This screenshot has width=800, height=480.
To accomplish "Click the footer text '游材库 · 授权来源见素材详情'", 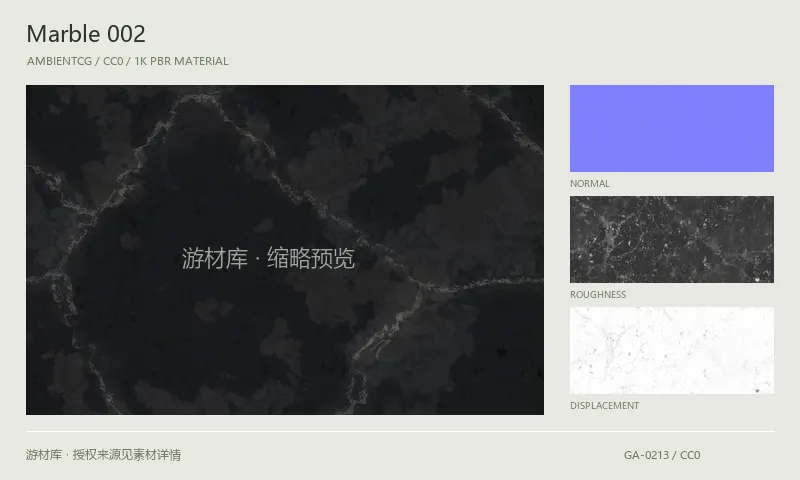I will [x=104, y=454].
